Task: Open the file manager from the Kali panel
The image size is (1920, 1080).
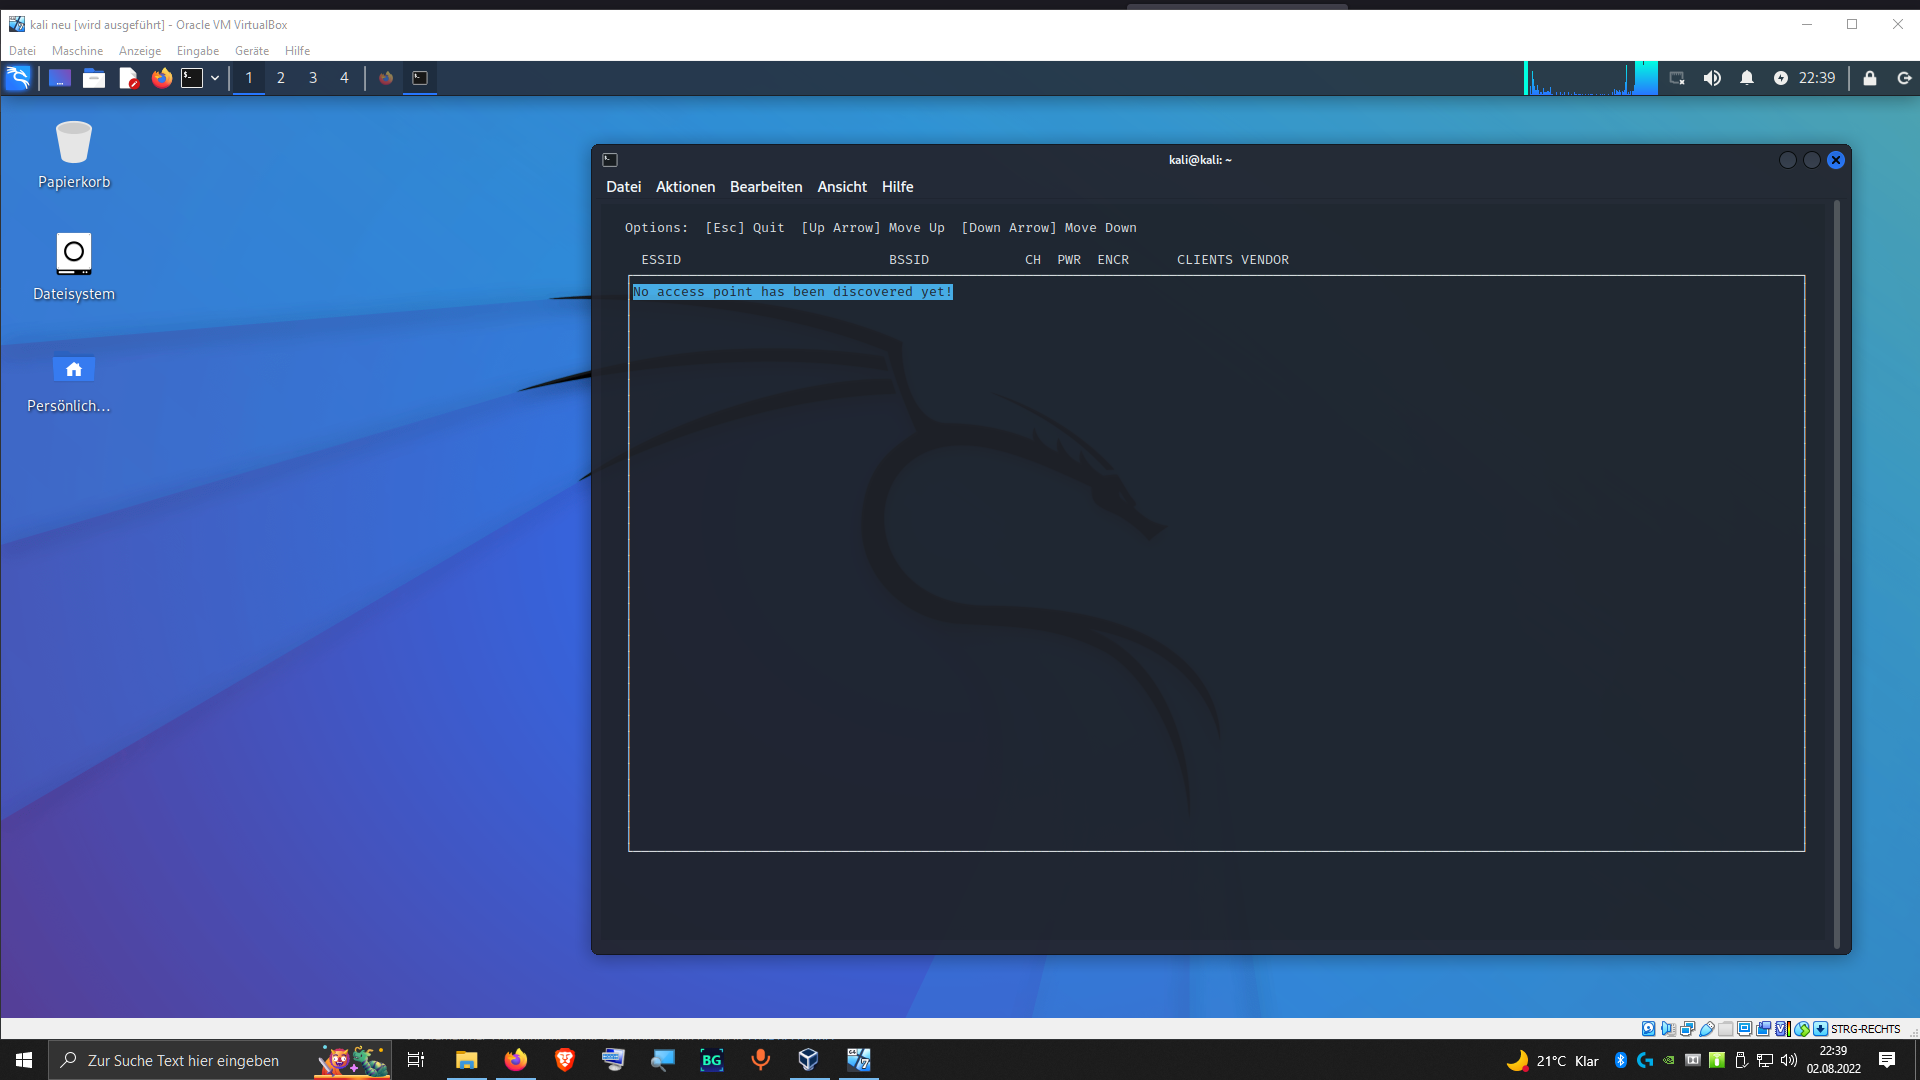Action: [93, 78]
